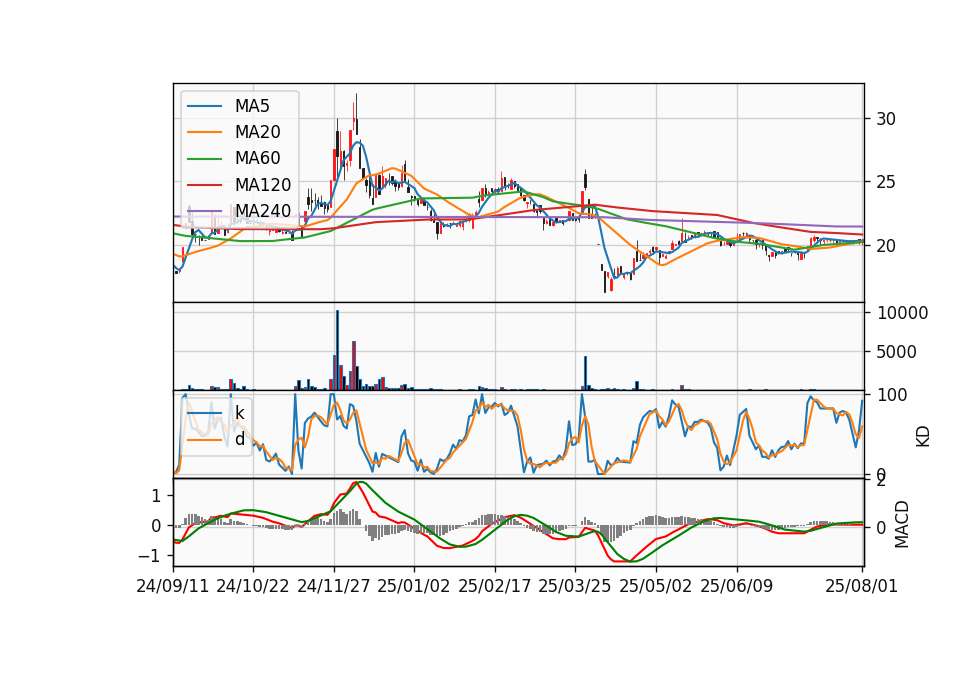Click the price axis value 25
The width and height of the screenshot is (960, 690).
click(886, 182)
